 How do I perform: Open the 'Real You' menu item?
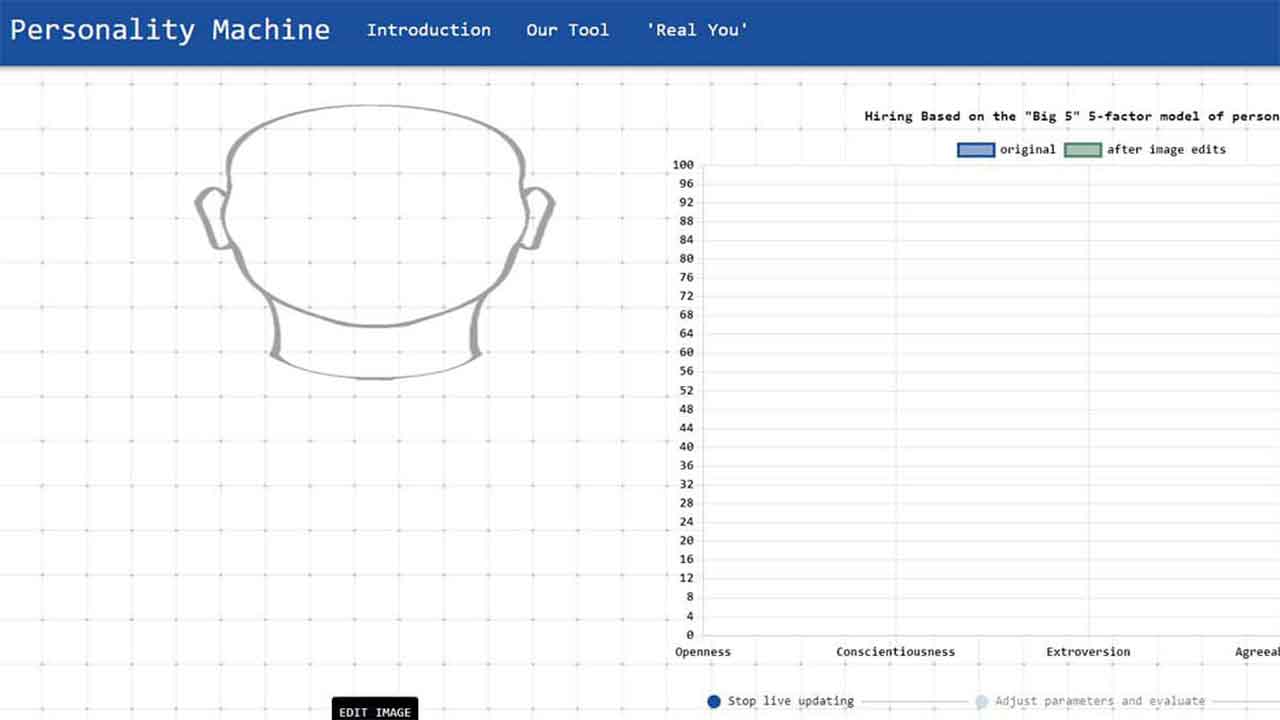pos(697,30)
